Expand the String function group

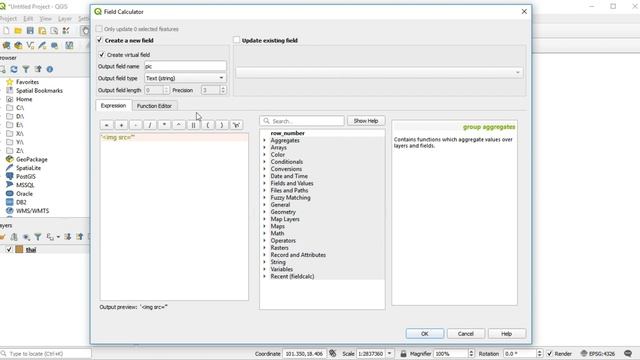264,262
